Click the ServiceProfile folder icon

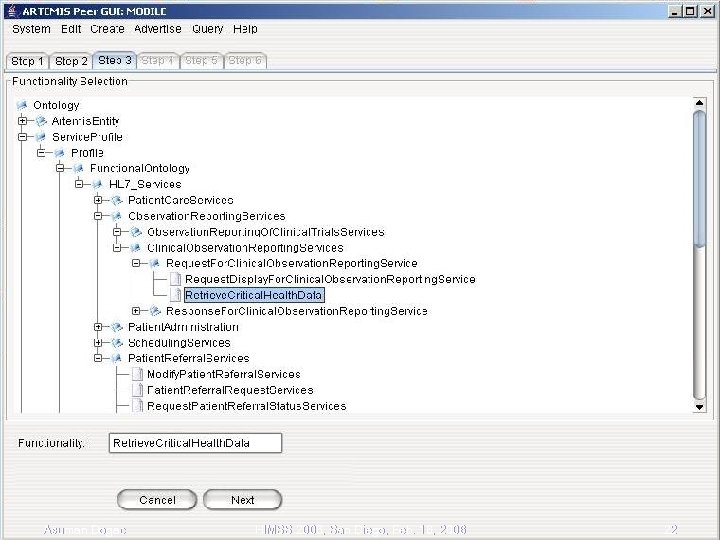click(x=41, y=137)
